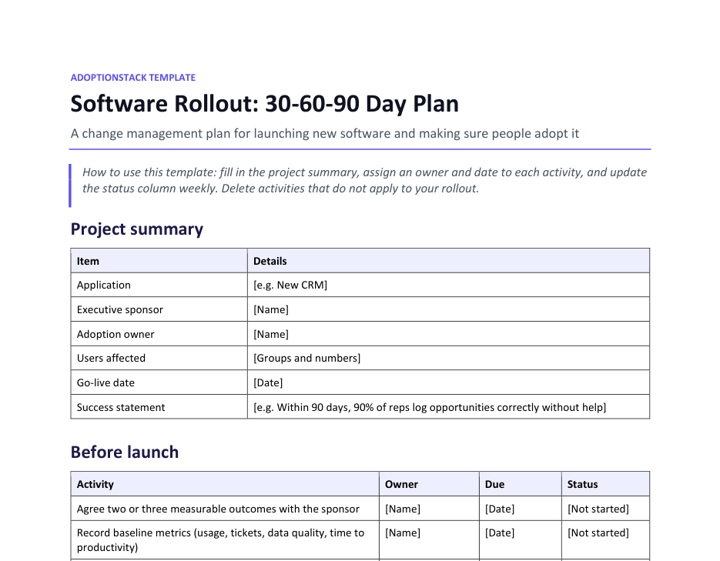Click the '[e.g. Within 90 days...' success example cell

pyautogui.click(x=449, y=407)
